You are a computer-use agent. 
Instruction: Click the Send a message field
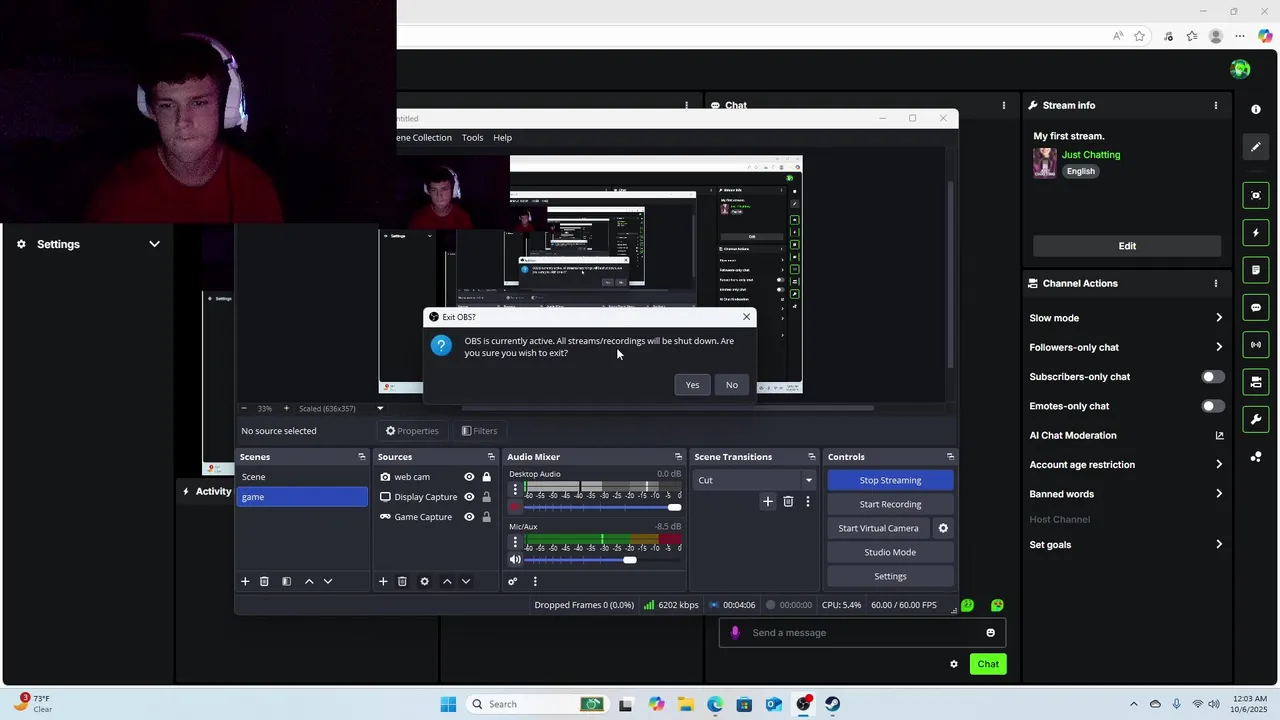[860, 632]
